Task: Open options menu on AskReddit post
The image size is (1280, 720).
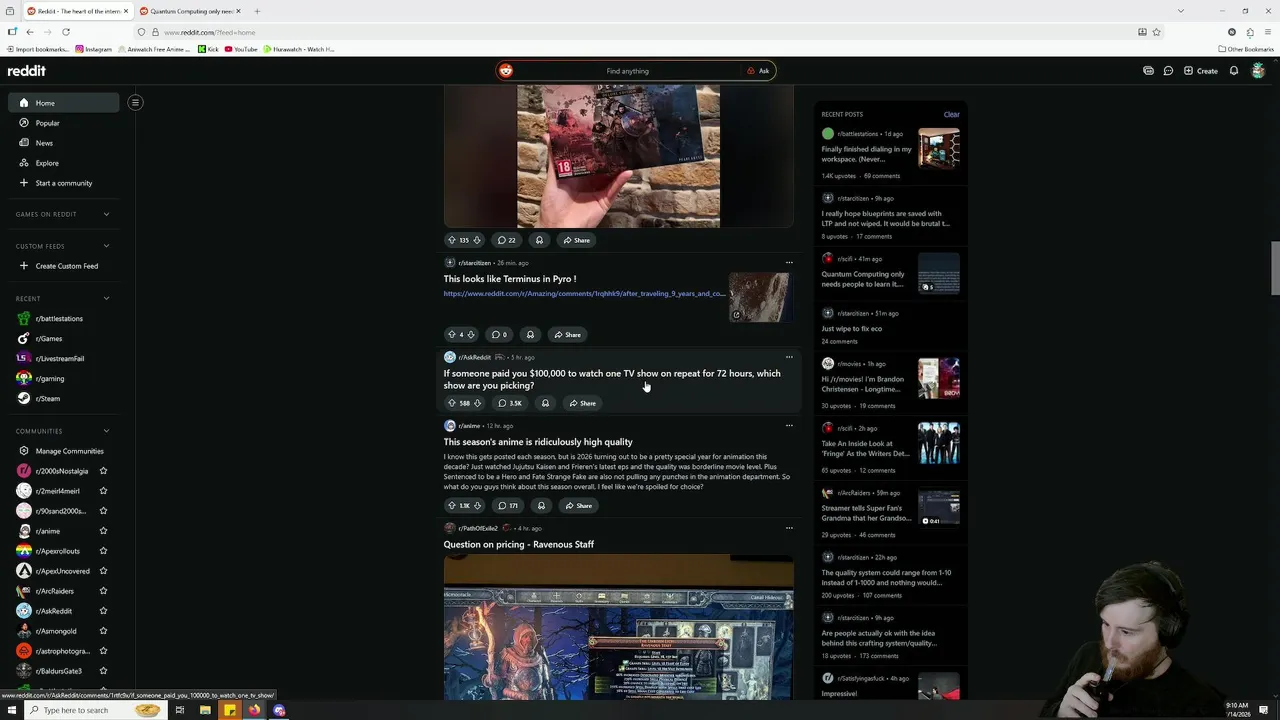Action: click(789, 357)
